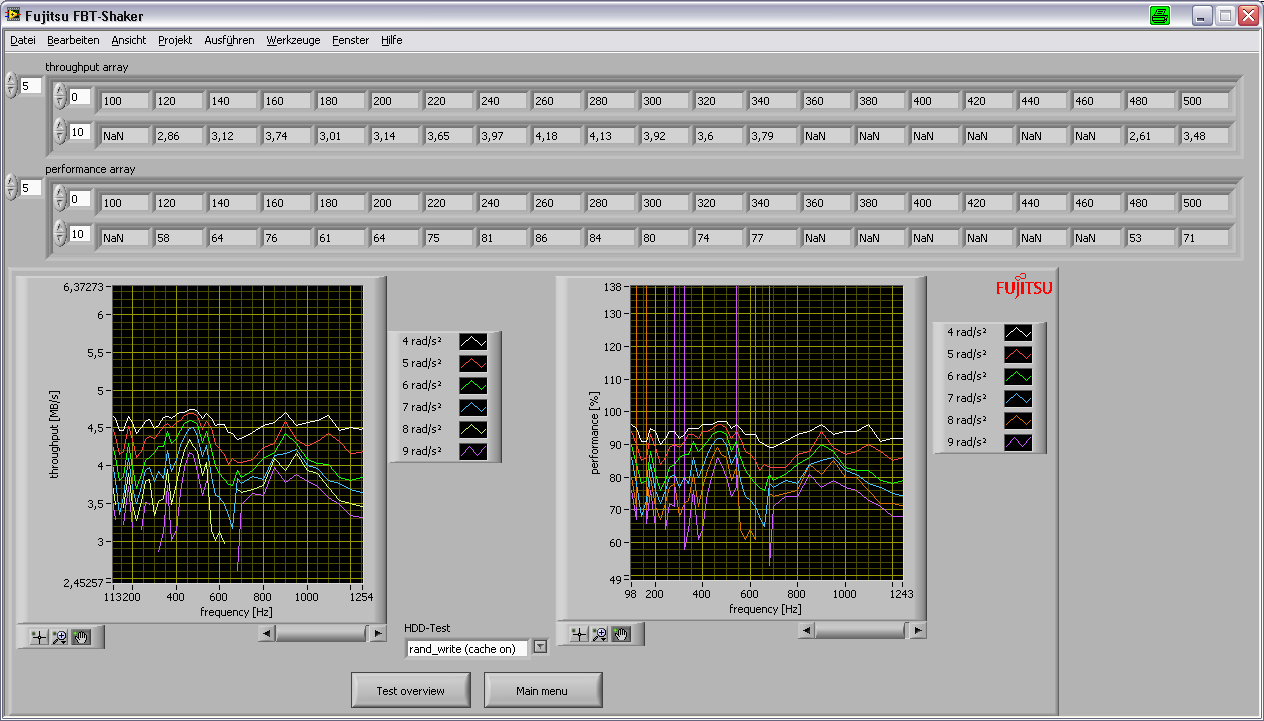Select the pan hand tool under the throughput graph
This screenshot has width=1264, height=721.
(81, 637)
